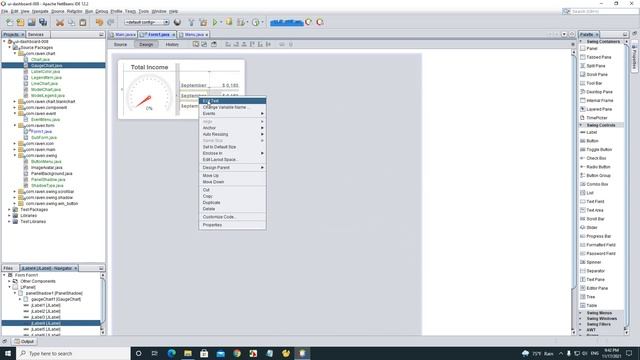This screenshot has height=360, width=640.
Task: Choose Customize Code in context menu
Action: (x=232, y=217)
